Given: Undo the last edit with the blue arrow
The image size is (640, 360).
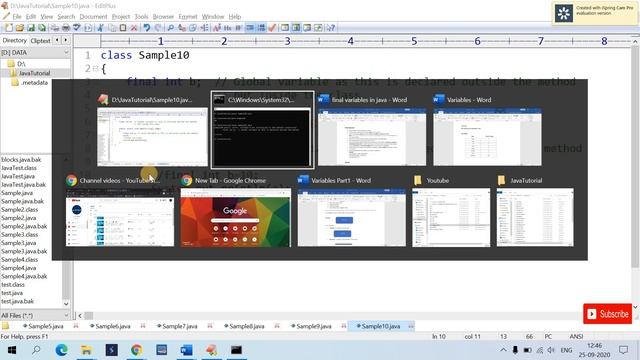Looking at the screenshot, I should coord(147,28).
